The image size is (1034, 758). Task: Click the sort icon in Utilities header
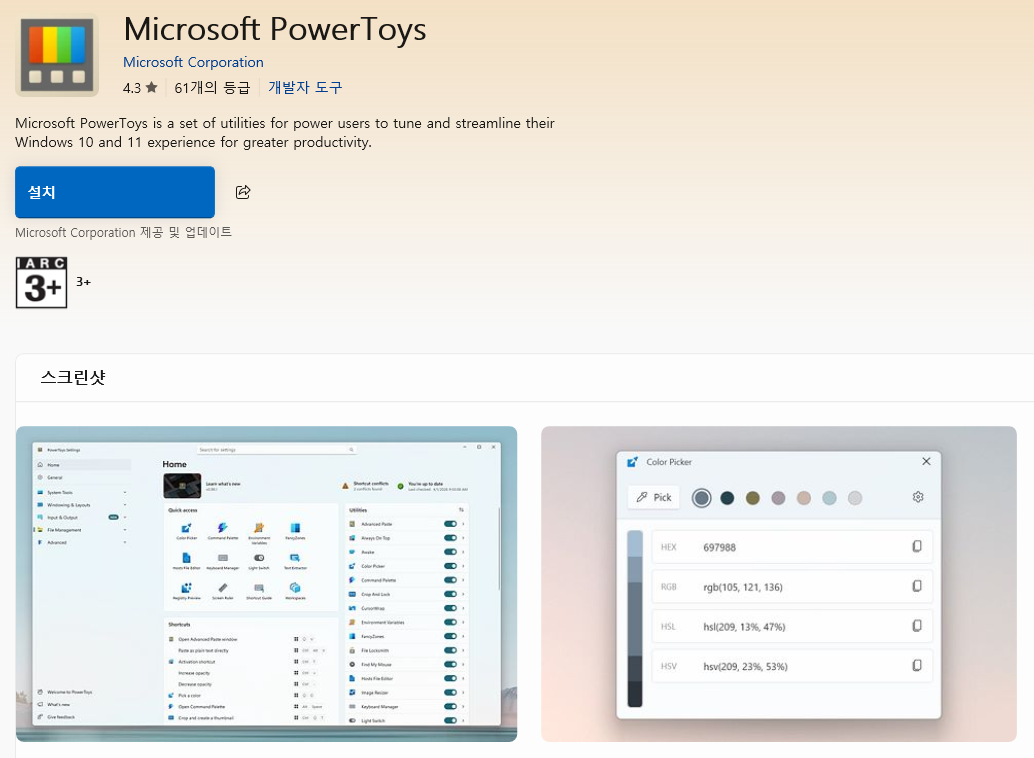[x=461, y=510]
